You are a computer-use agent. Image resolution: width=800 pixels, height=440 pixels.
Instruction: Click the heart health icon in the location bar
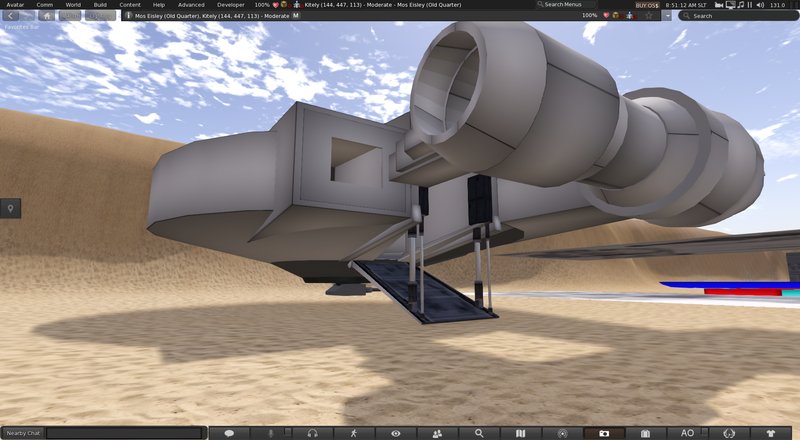coord(606,16)
